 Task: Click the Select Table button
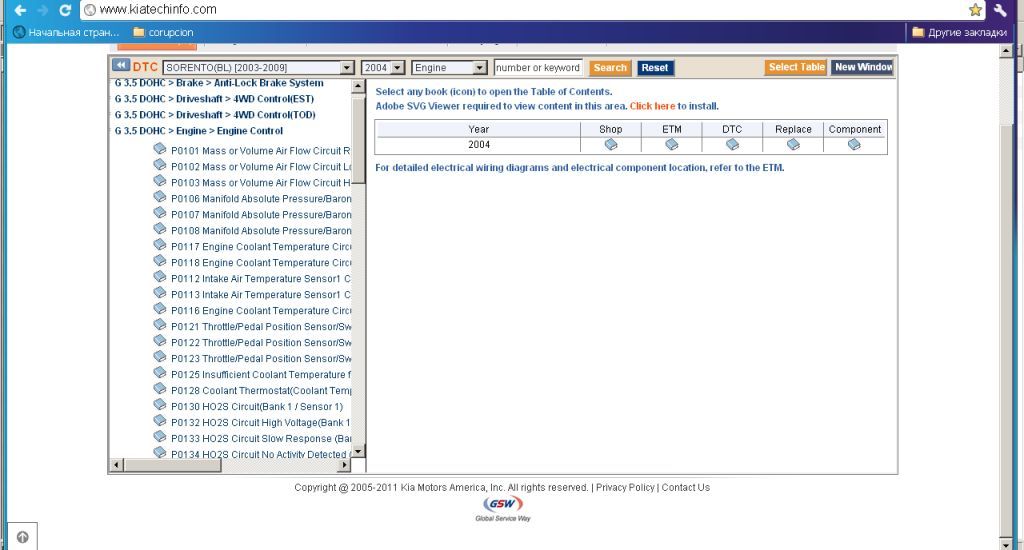796,68
